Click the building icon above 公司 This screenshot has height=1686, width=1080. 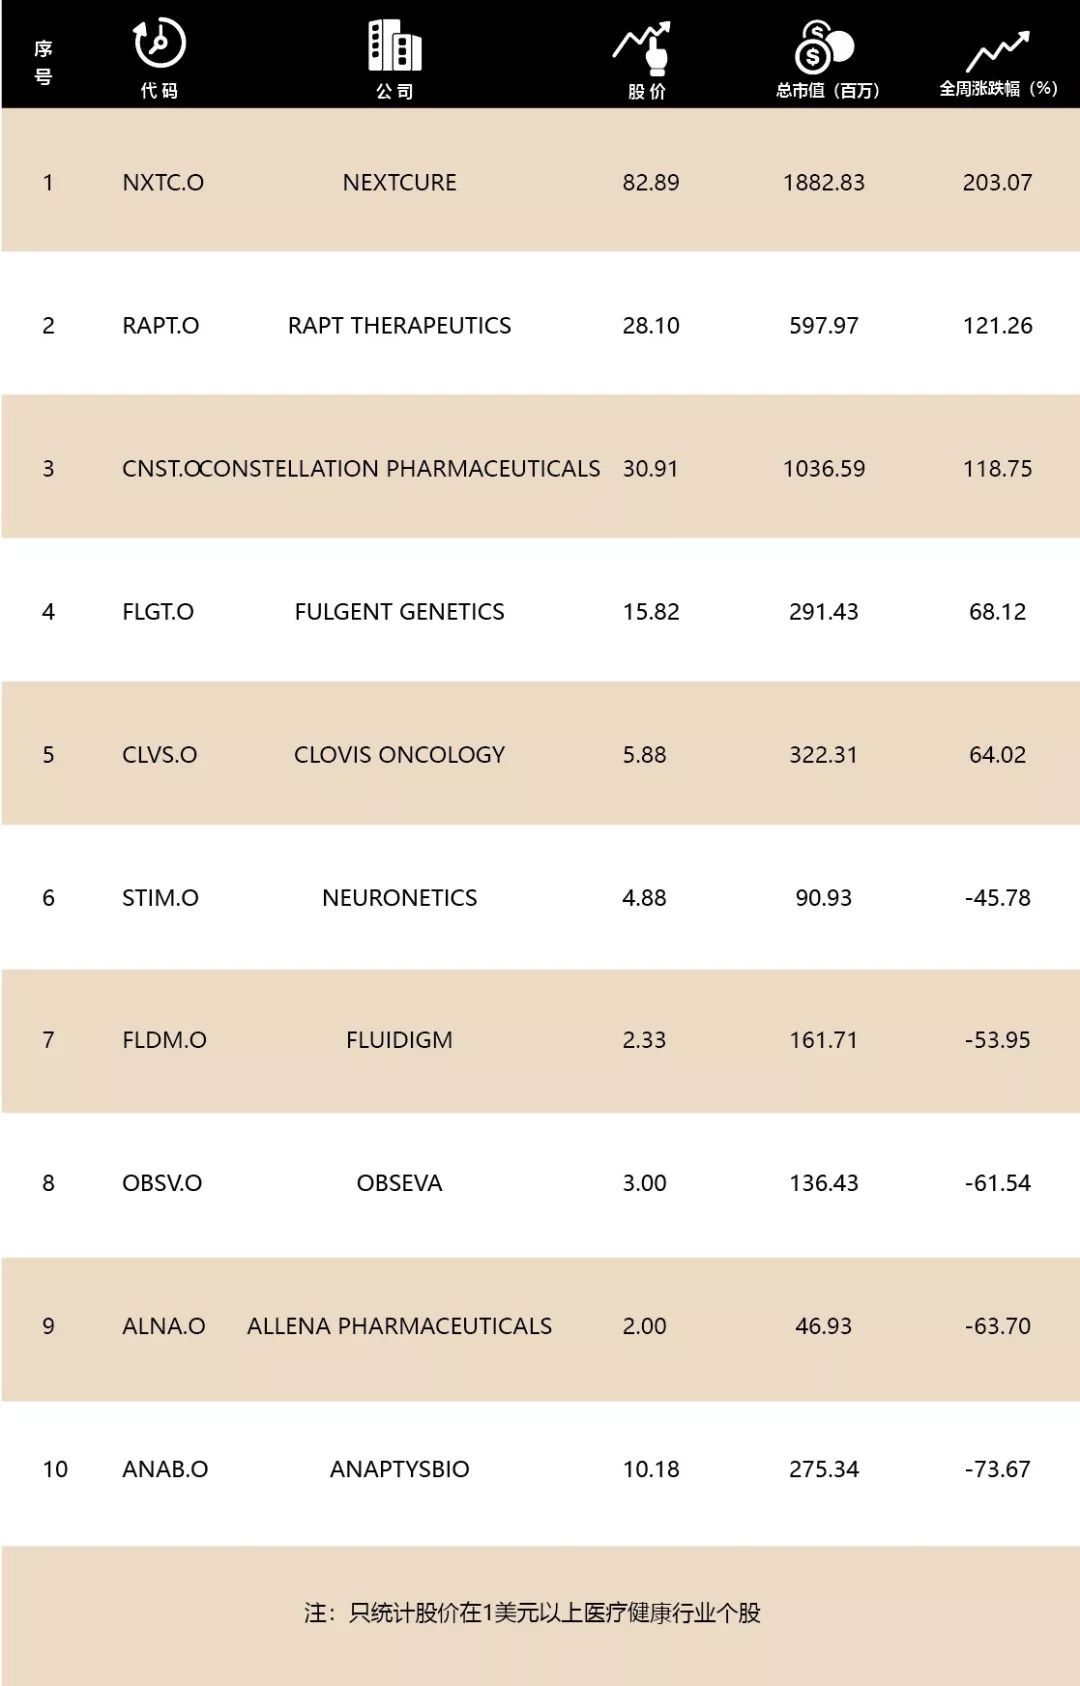pos(395,46)
